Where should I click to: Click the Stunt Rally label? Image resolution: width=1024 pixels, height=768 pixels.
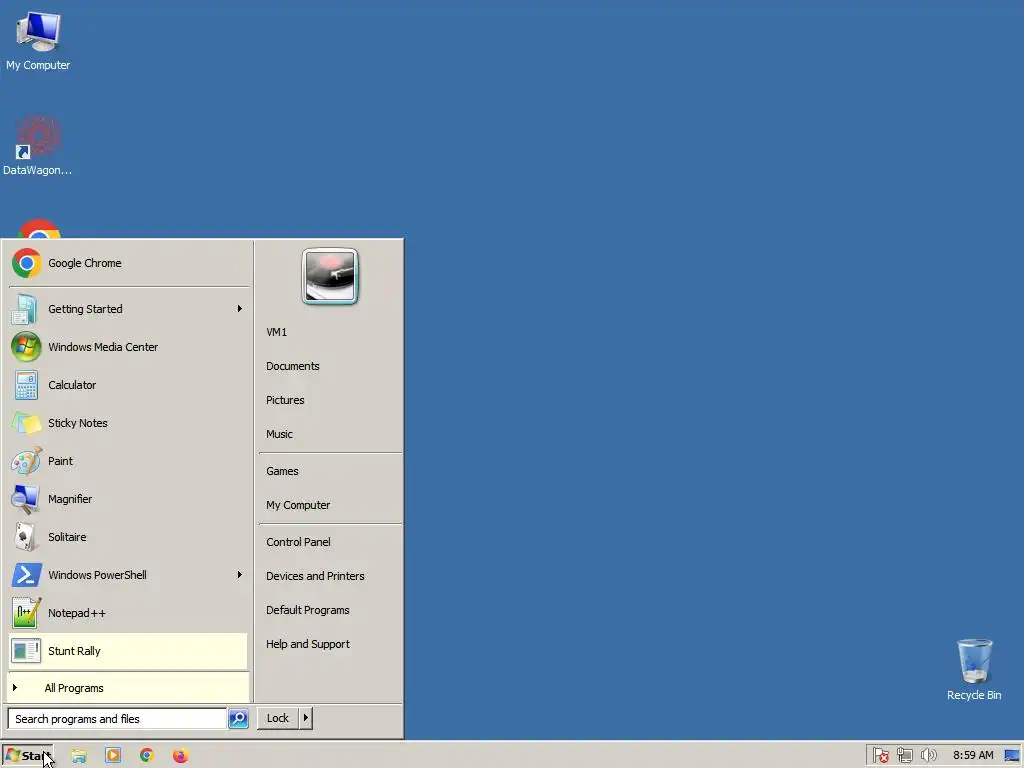[74, 651]
